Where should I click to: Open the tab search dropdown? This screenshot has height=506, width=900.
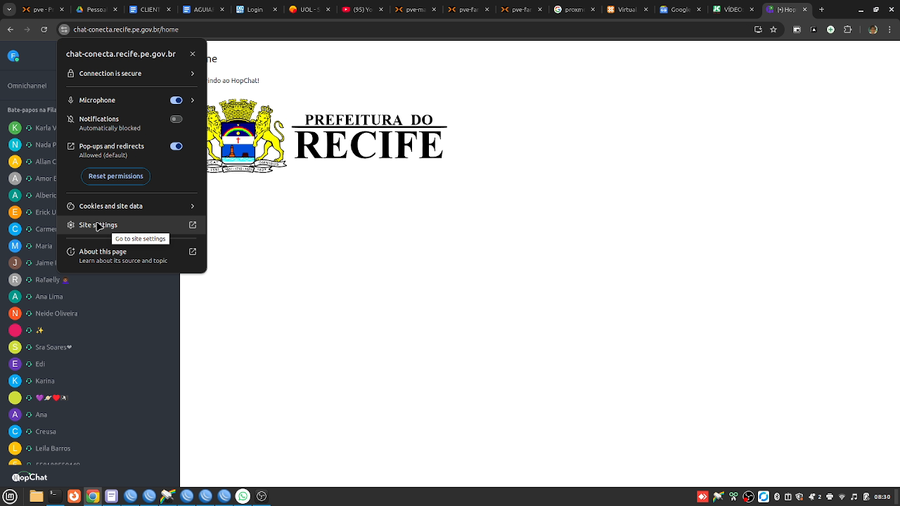point(9,9)
